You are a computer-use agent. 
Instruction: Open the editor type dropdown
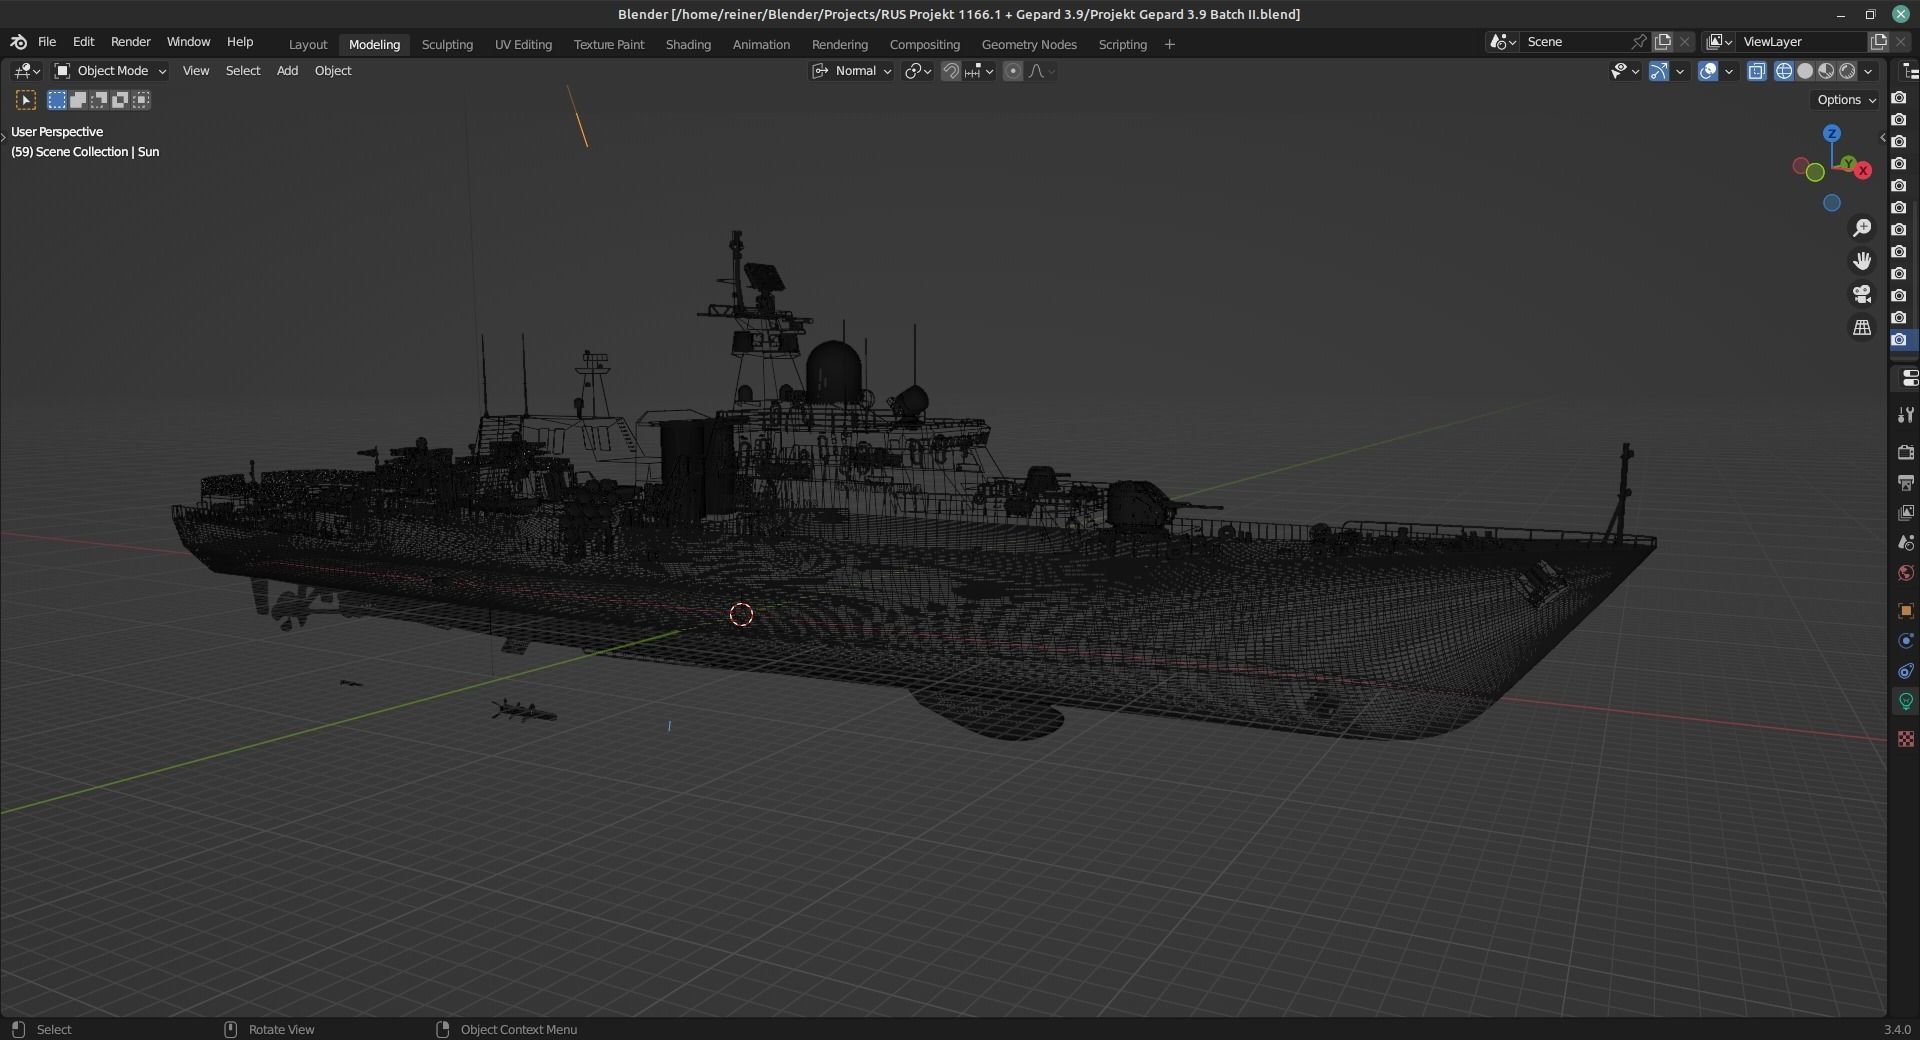pyautogui.click(x=26, y=71)
